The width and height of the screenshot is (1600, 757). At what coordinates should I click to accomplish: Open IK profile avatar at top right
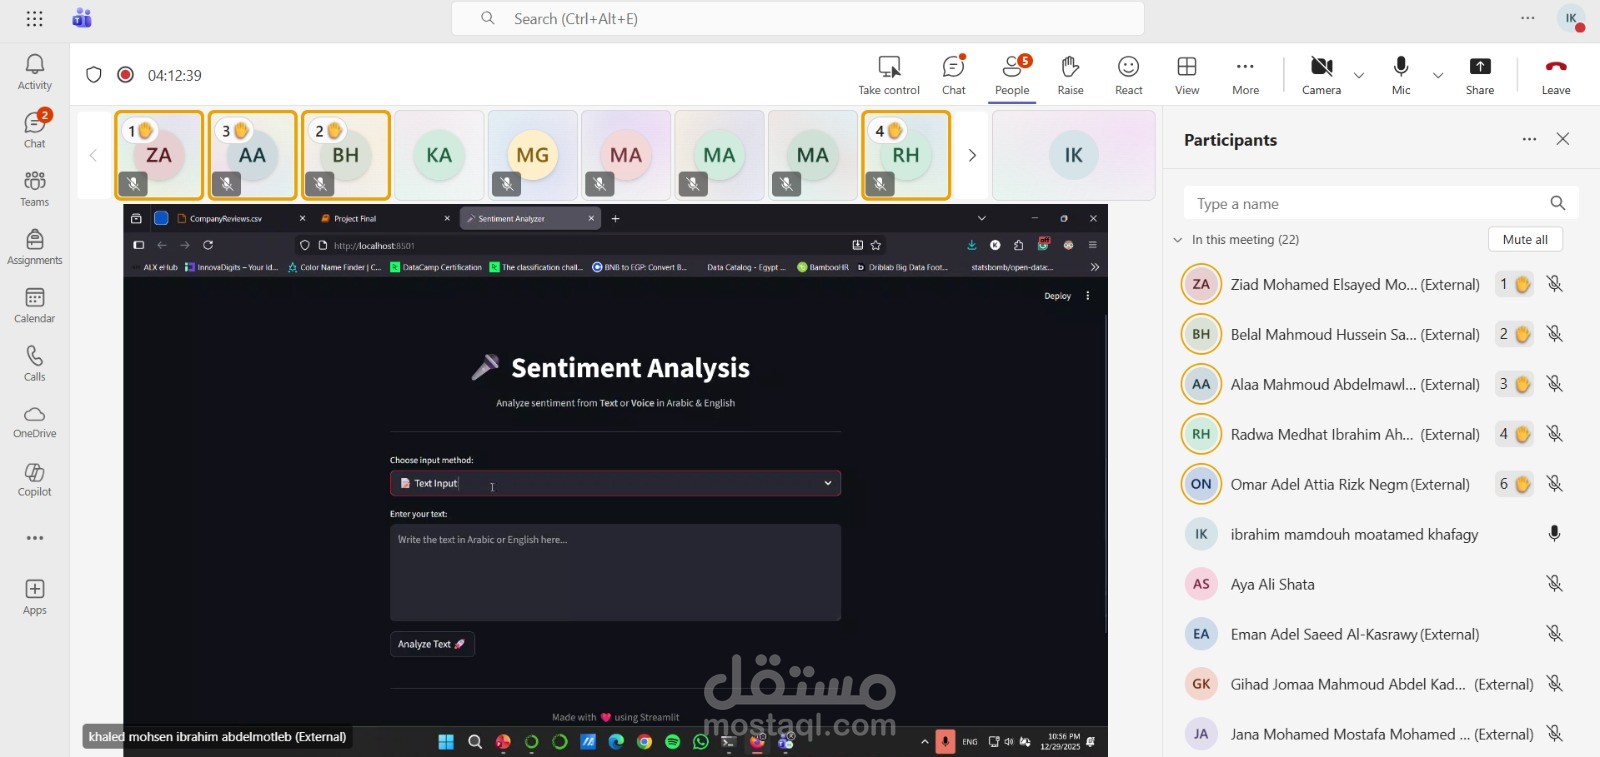tap(1571, 18)
